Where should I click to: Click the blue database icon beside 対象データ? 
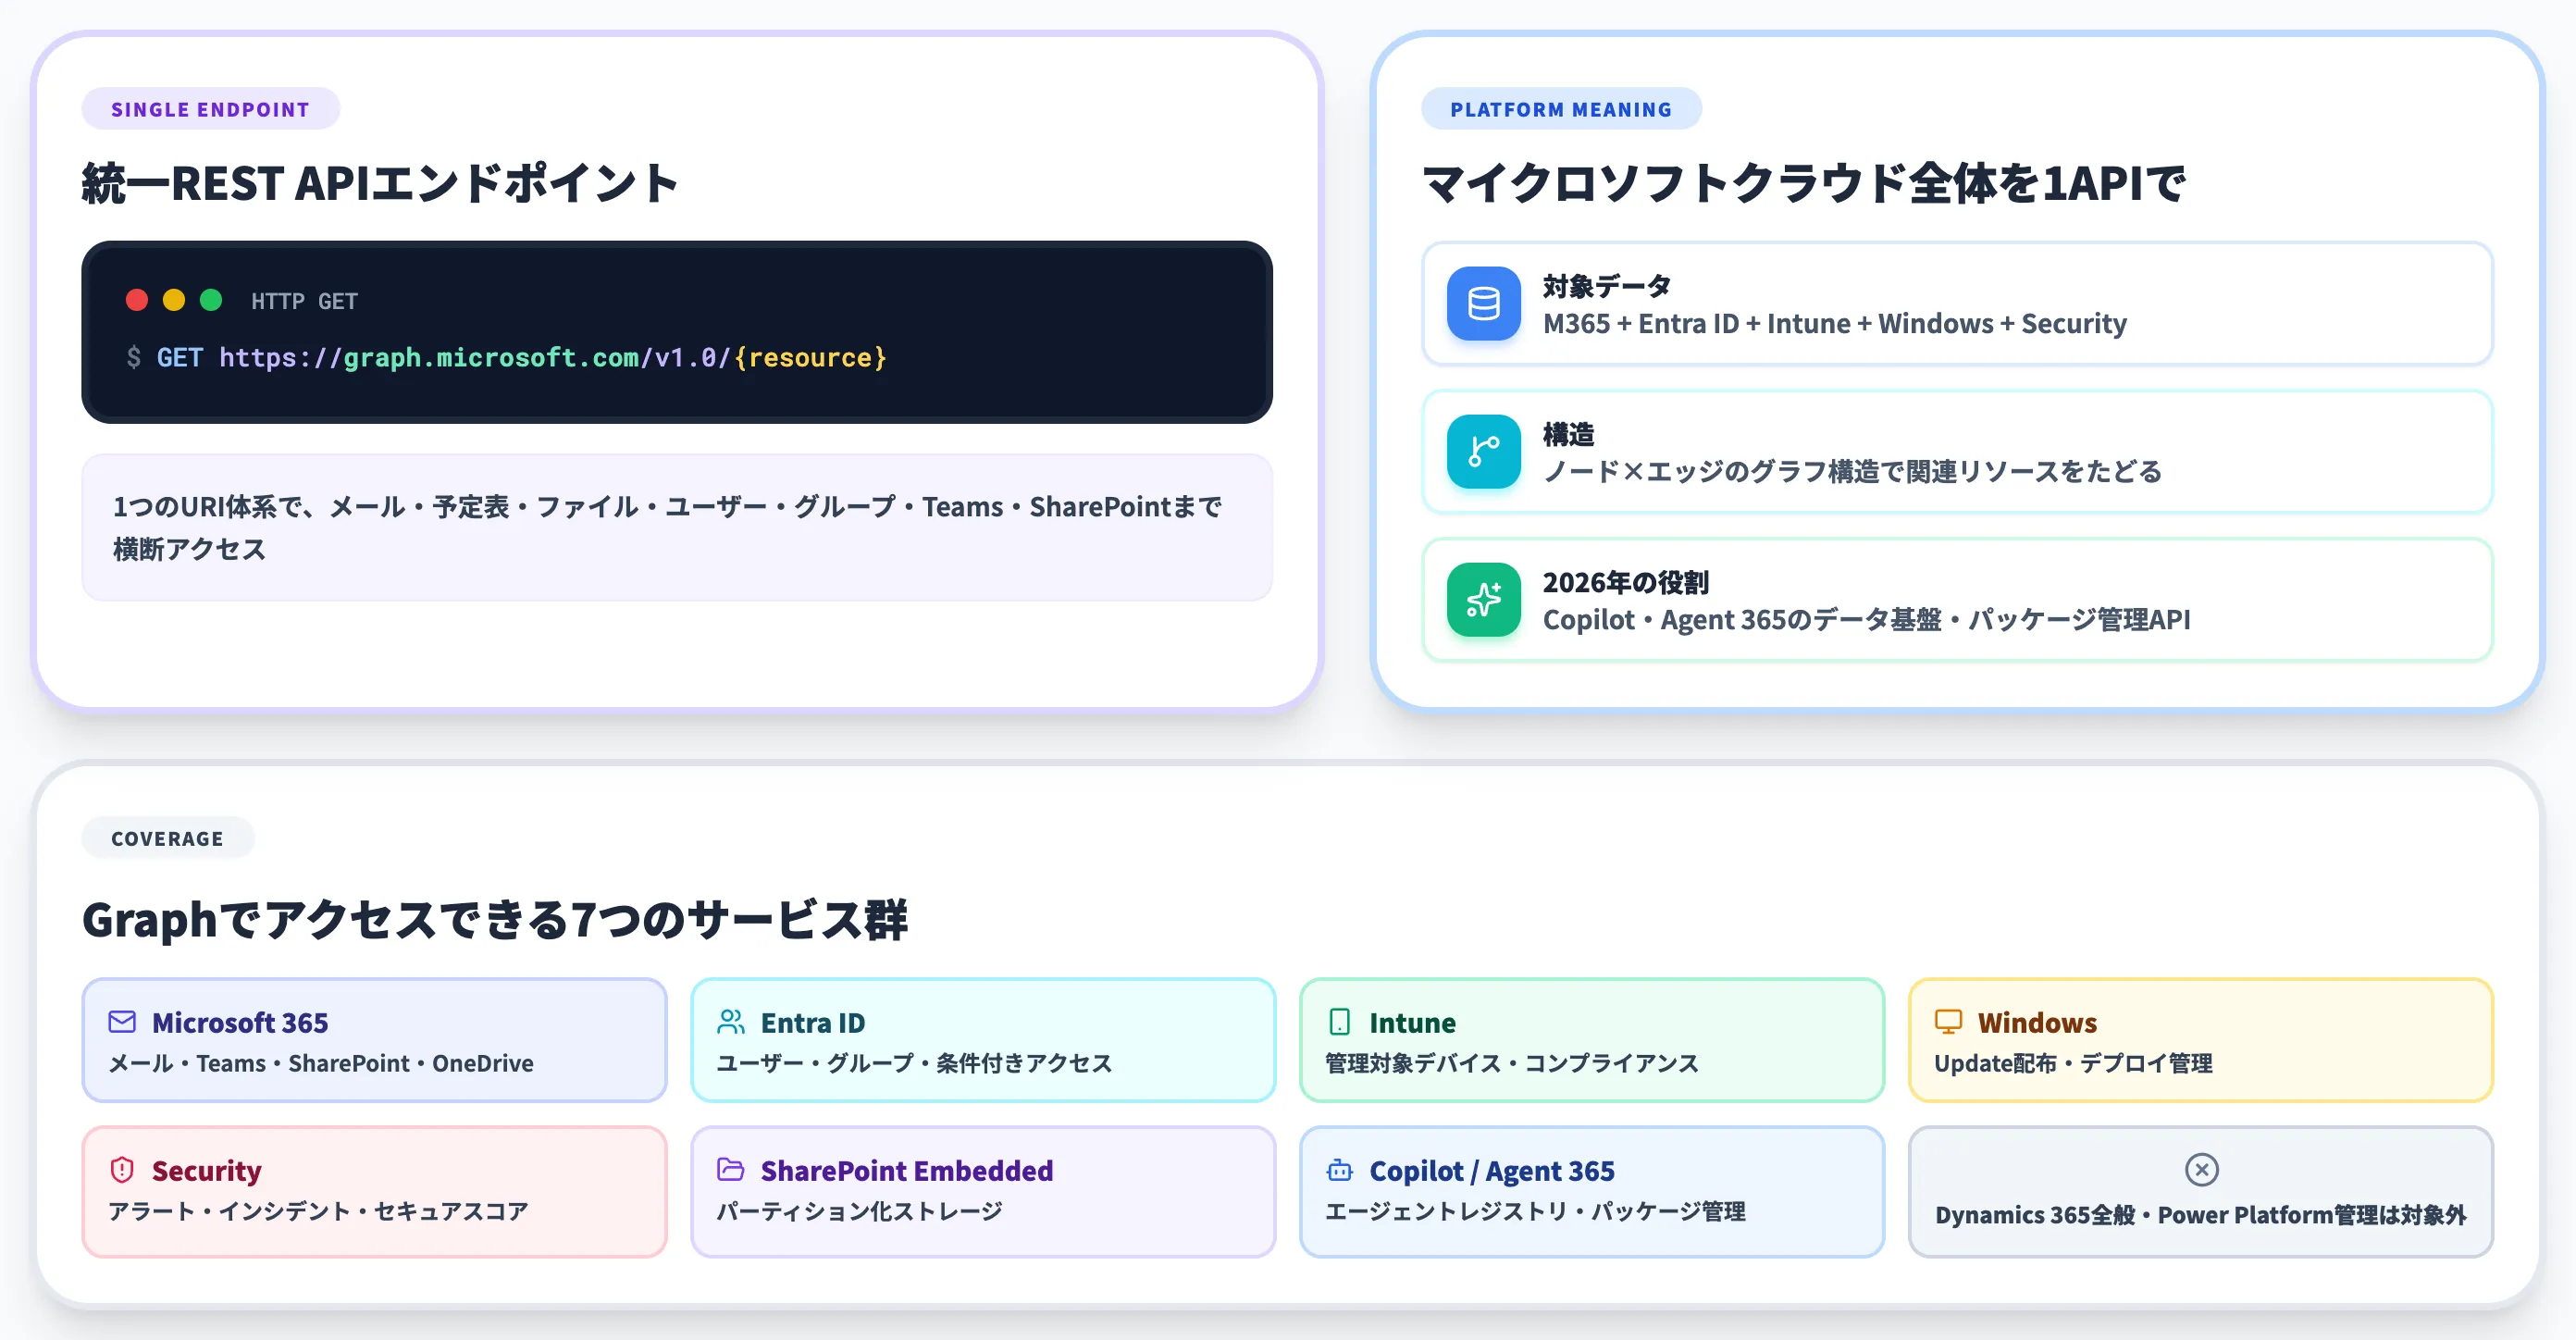pyautogui.click(x=1483, y=303)
